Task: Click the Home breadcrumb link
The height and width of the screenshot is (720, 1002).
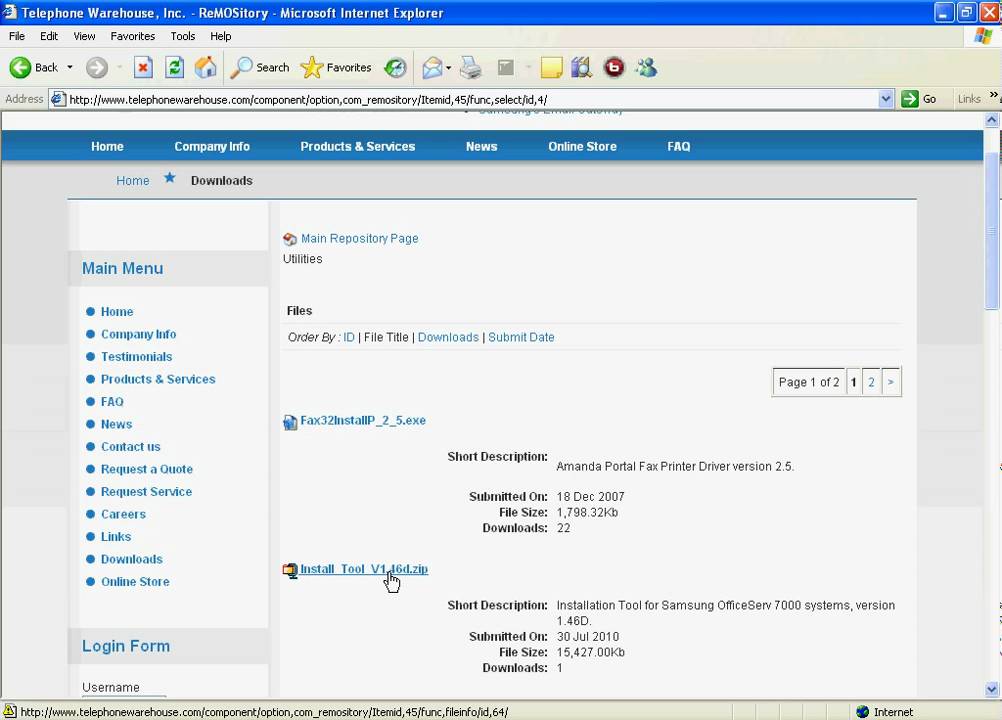Action: click(133, 181)
